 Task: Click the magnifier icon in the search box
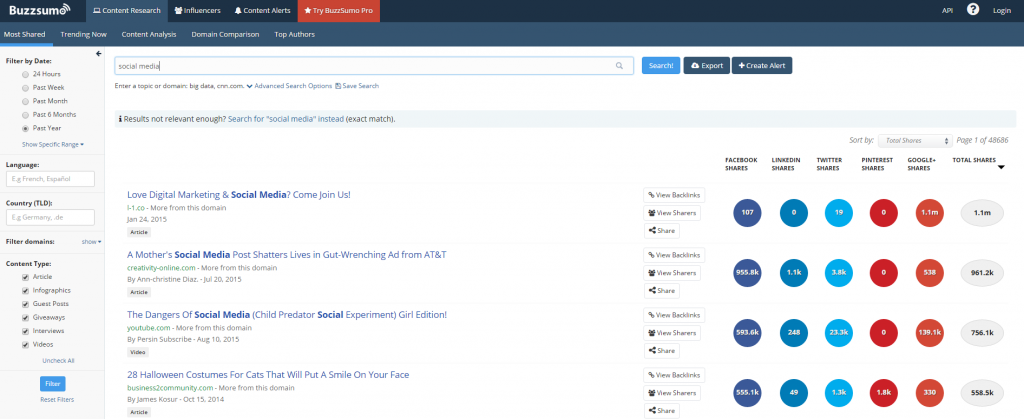[618, 66]
